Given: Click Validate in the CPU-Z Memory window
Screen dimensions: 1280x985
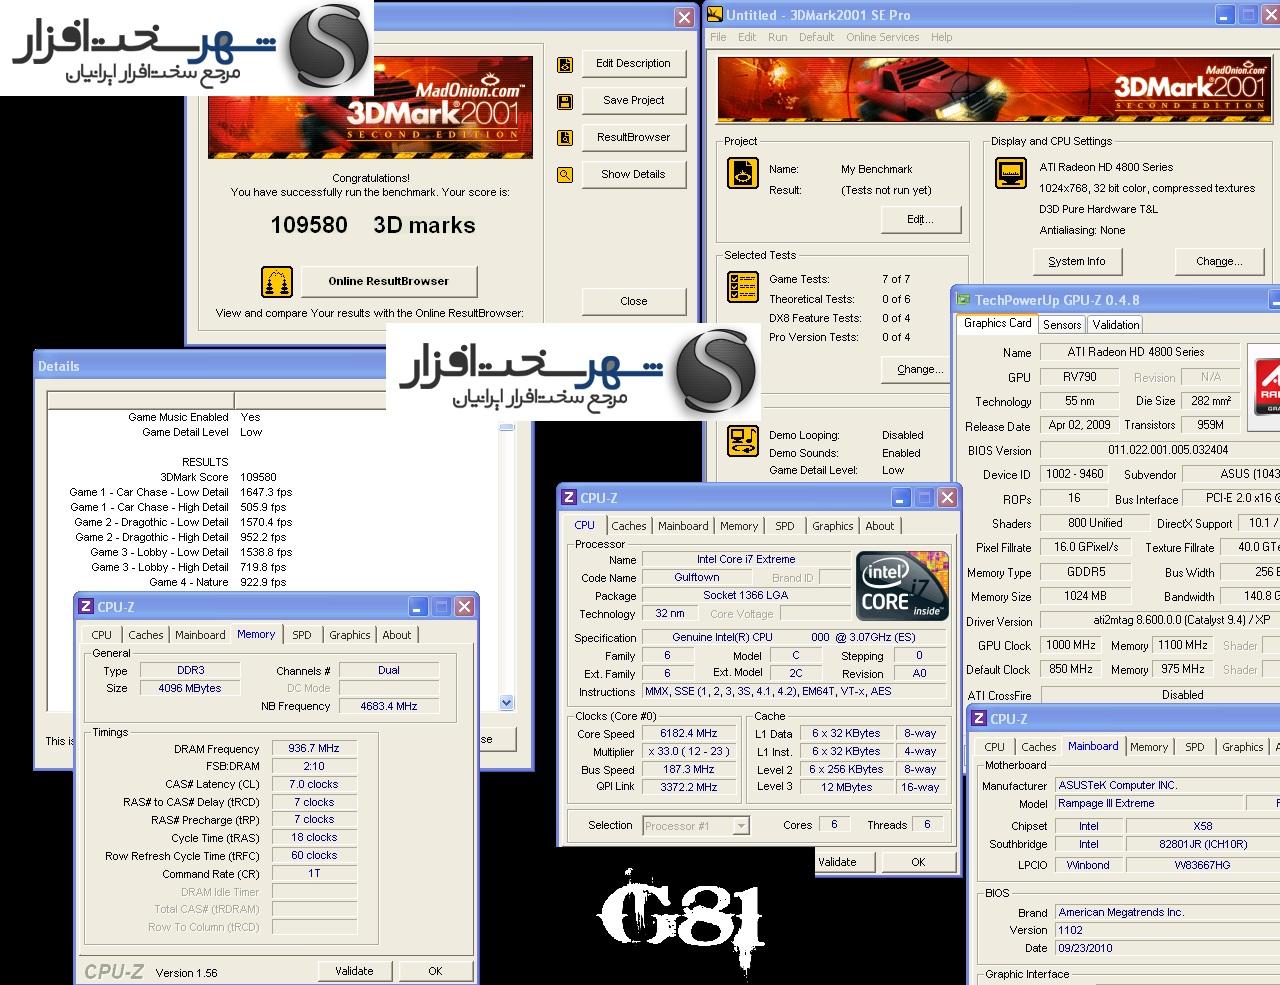Looking at the screenshot, I should click(354, 971).
